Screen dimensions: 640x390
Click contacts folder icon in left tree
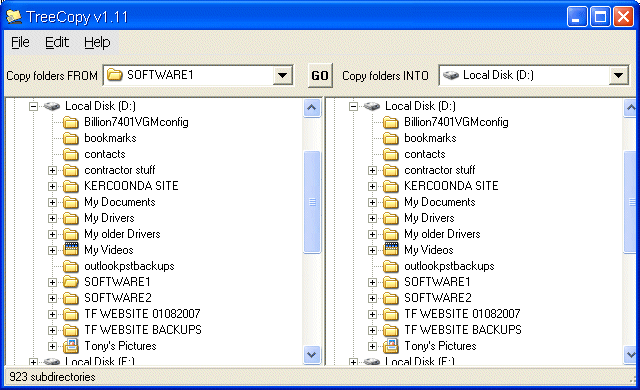pos(71,154)
